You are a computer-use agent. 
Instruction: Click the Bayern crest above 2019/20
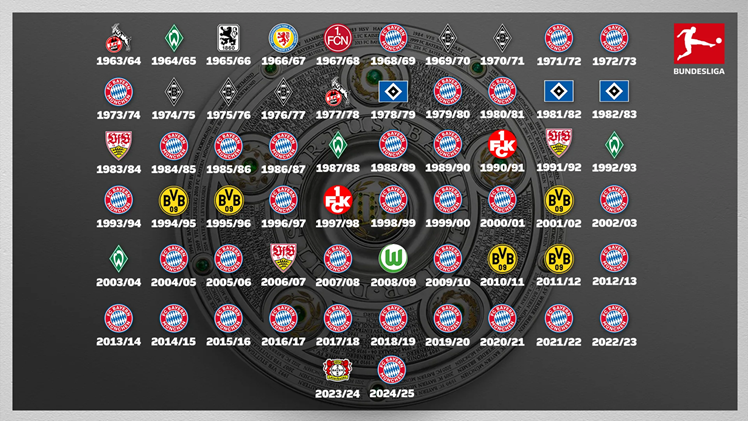[x=447, y=318]
